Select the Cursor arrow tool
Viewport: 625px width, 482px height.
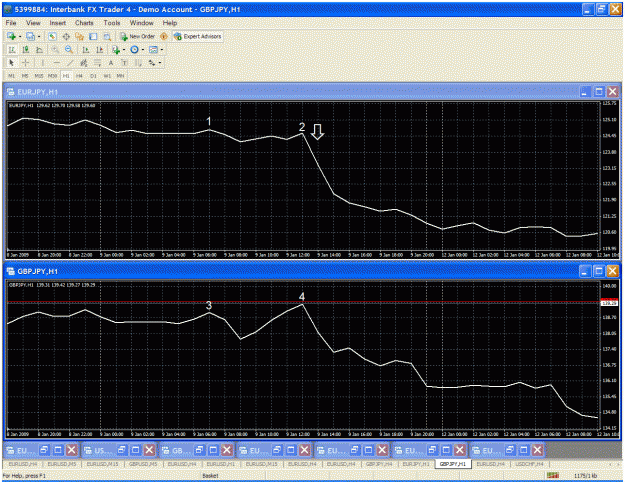(12, 63)
